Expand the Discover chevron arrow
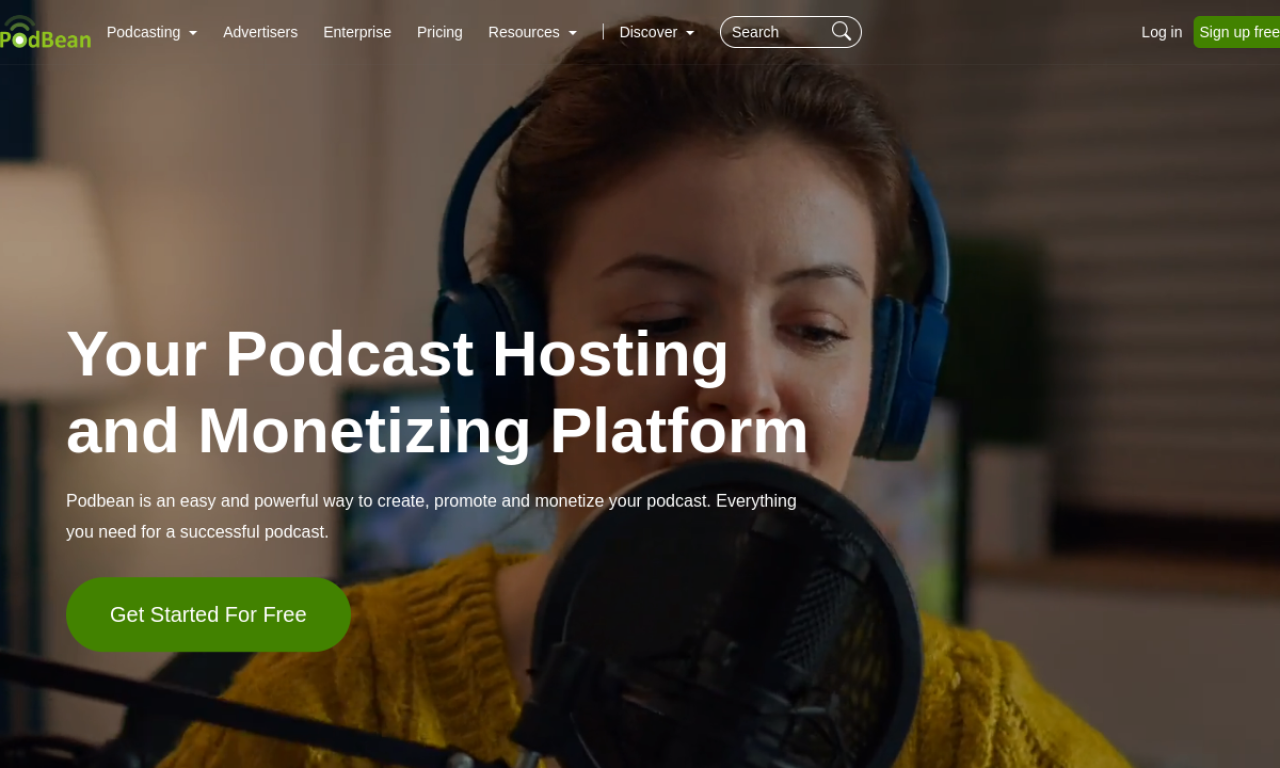 (690, 34)
